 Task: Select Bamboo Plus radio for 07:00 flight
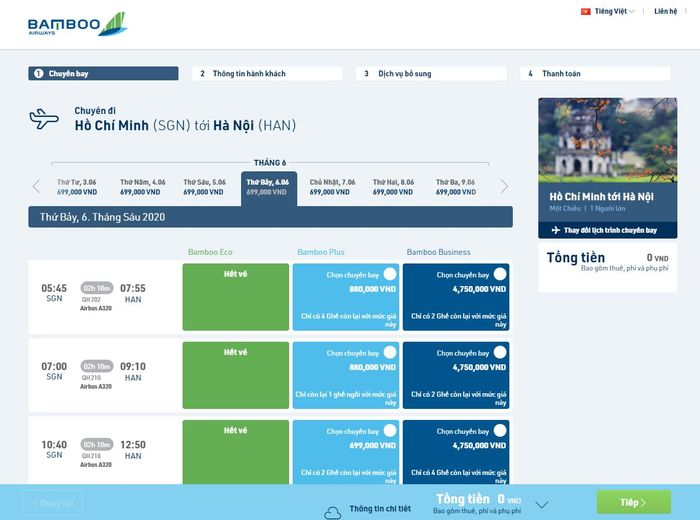390,352
